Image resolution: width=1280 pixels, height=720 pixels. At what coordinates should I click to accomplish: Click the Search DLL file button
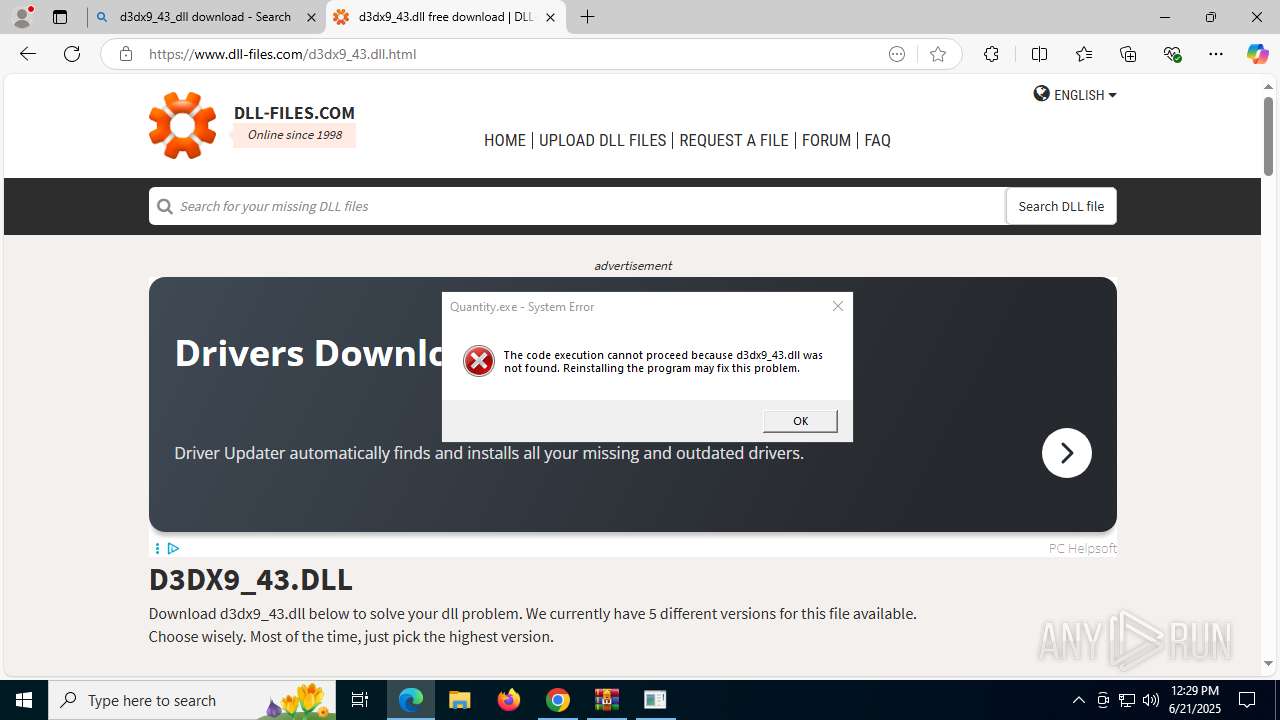tap(1061, 206)
